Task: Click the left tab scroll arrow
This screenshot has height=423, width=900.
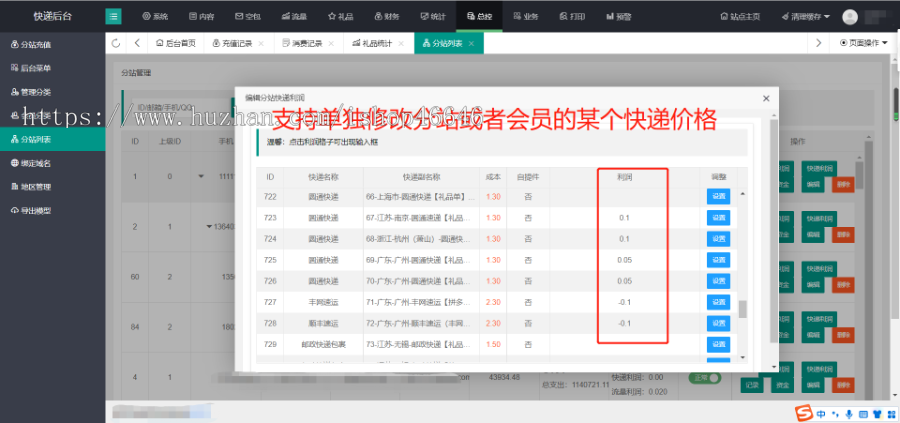Action: pos(137,43)
